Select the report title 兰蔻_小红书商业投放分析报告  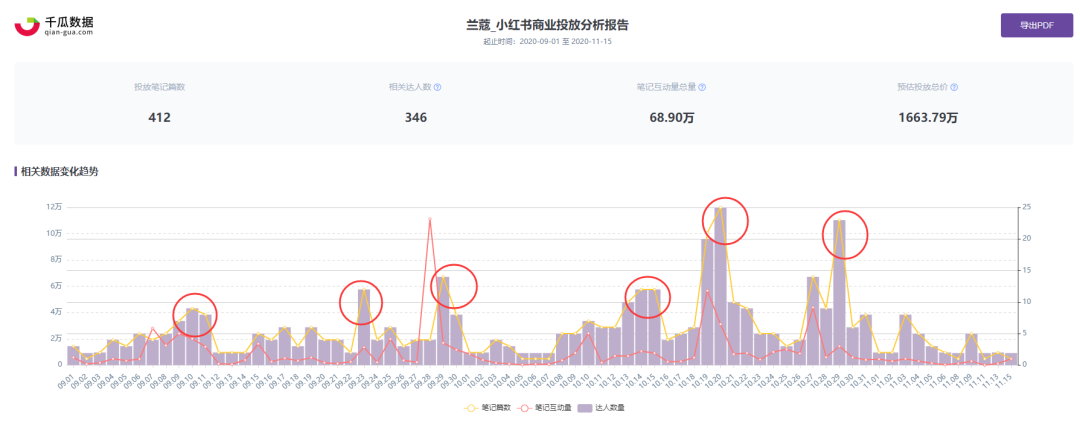(547, 25)
